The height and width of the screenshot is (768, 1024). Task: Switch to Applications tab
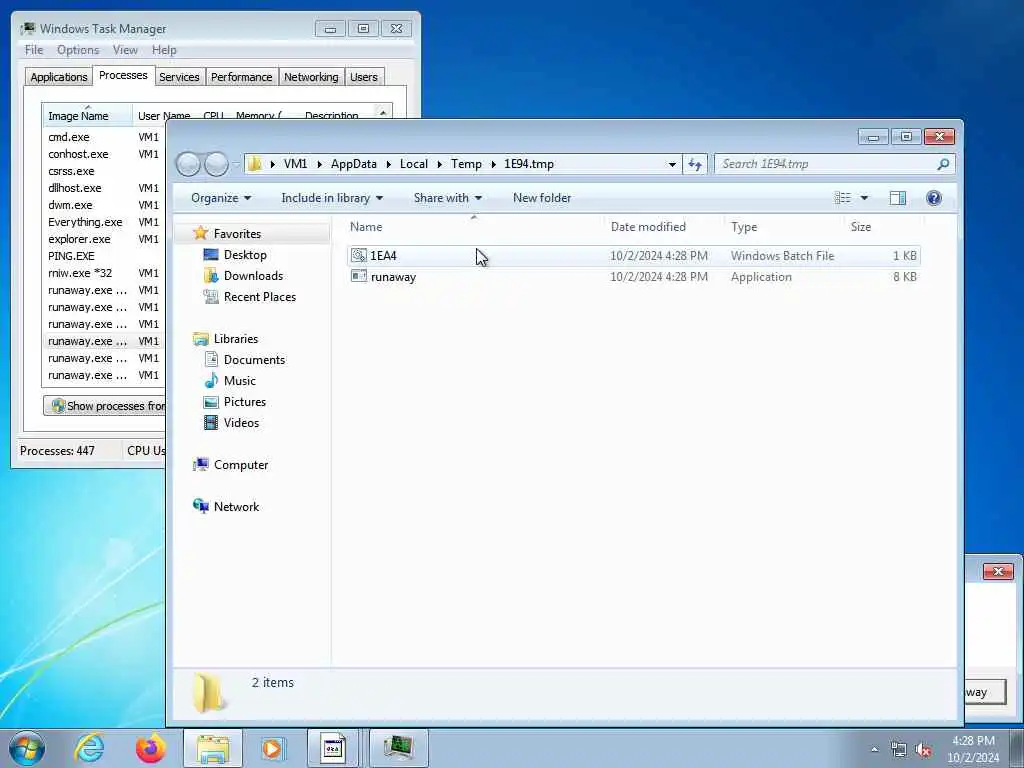click(59, 77)
